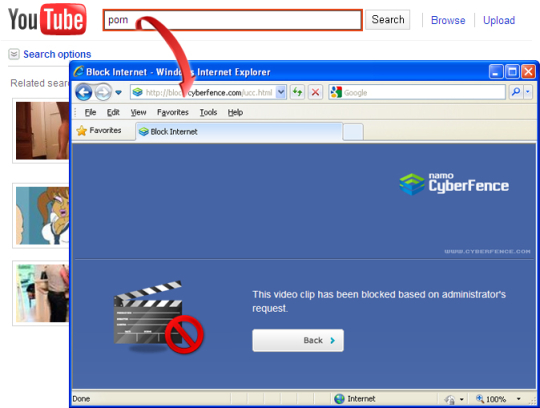Open the zoom level dropdown arrow
Screen dimensions: 540x408
[518, 399]
